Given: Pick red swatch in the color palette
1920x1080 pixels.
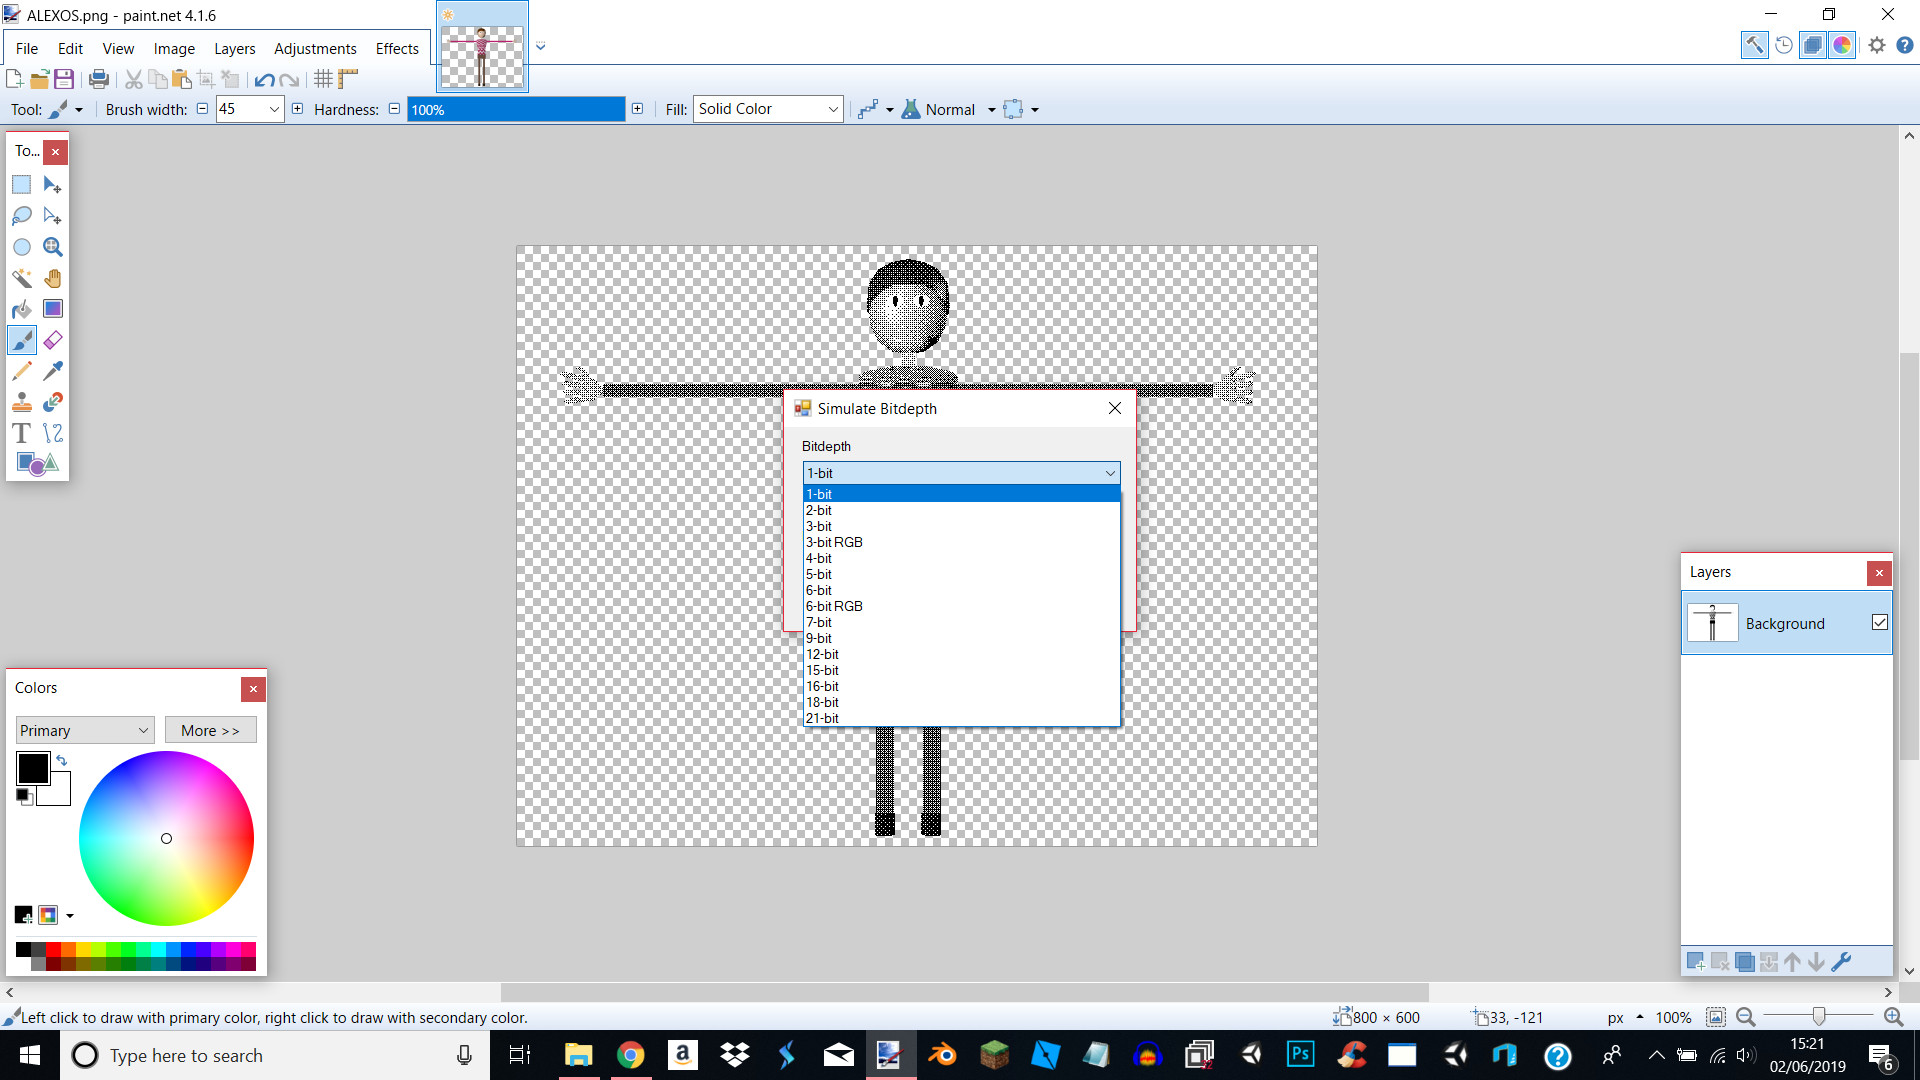Looking at the screenshot, I should tap(53, 949).
